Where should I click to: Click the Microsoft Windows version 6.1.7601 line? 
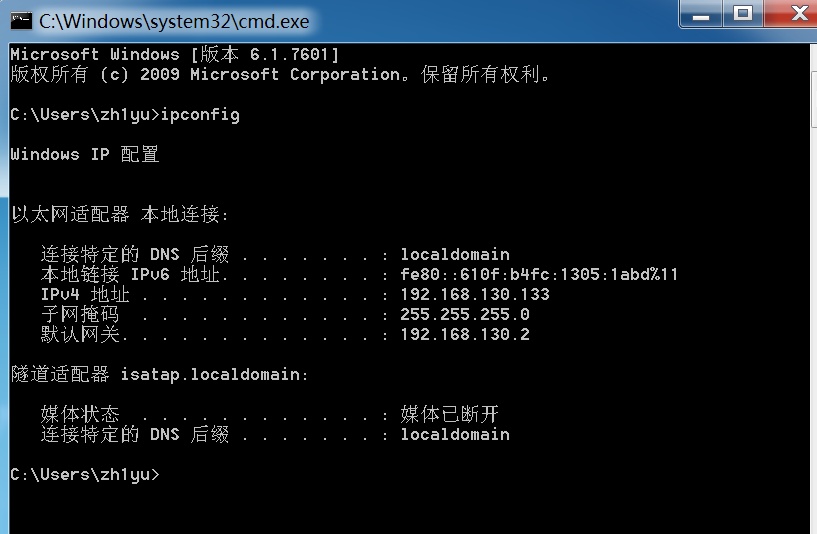[175, 54]
